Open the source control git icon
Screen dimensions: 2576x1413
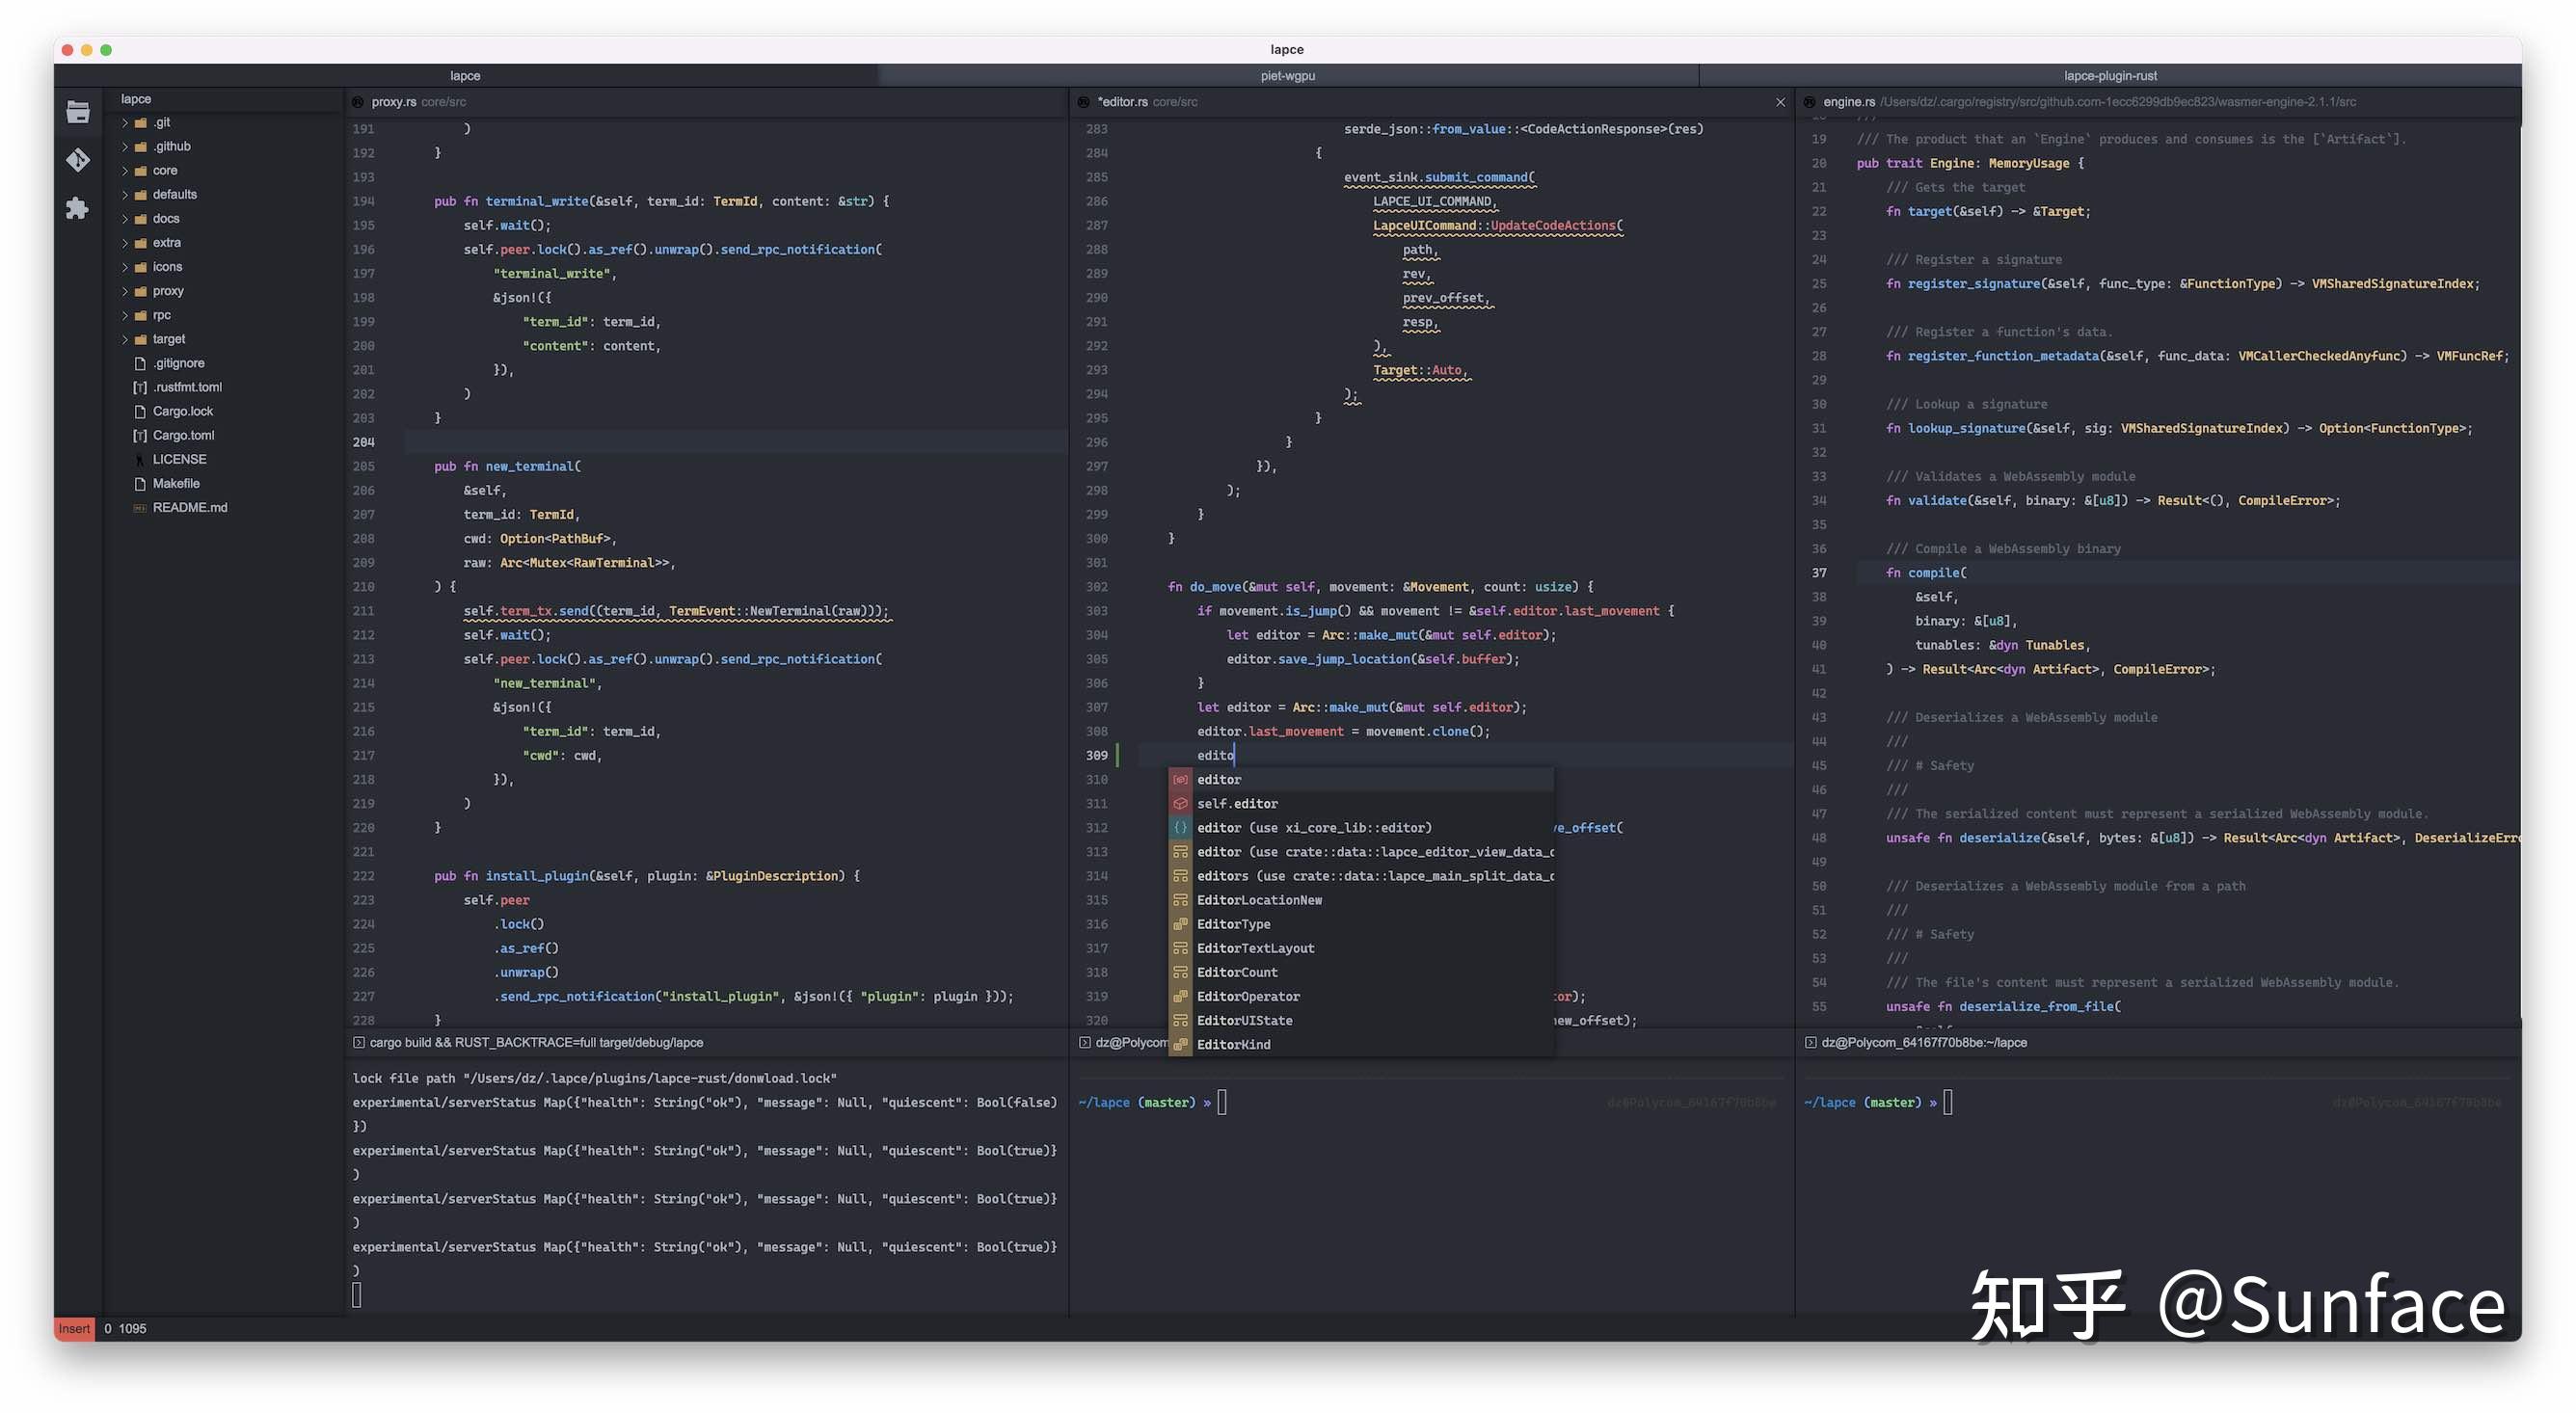77,160
